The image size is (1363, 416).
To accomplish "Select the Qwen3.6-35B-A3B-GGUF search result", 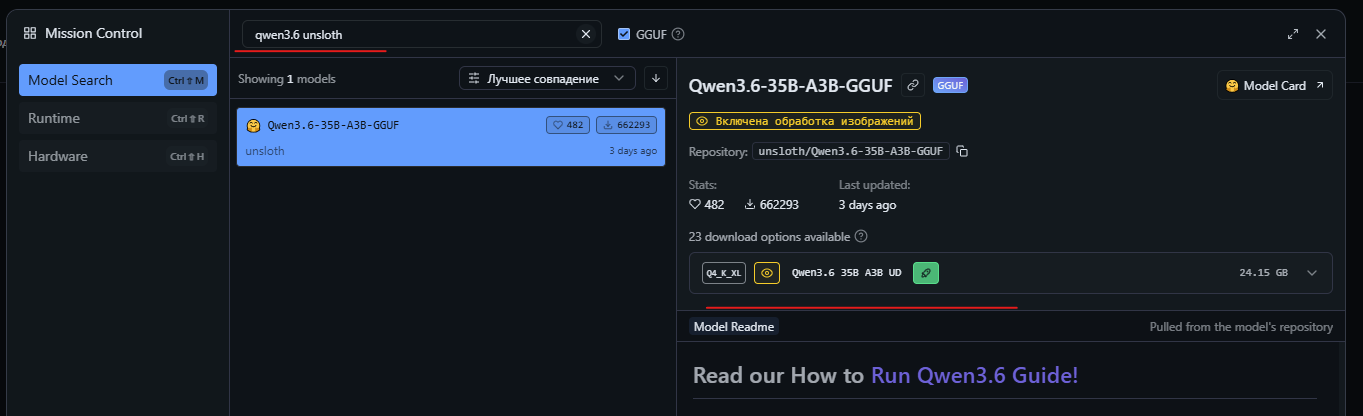I will (x=451, y=137).
